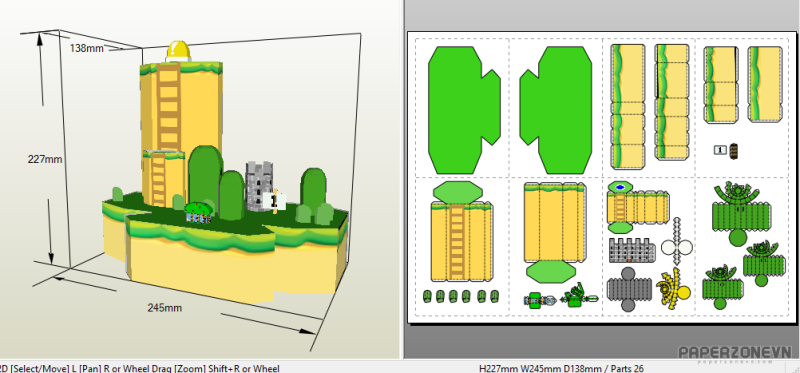Image resolution: width=800 pixels, height=373 pixels.
Task: Click the 227mm height dimension label
Action: [x=45, y=159]
